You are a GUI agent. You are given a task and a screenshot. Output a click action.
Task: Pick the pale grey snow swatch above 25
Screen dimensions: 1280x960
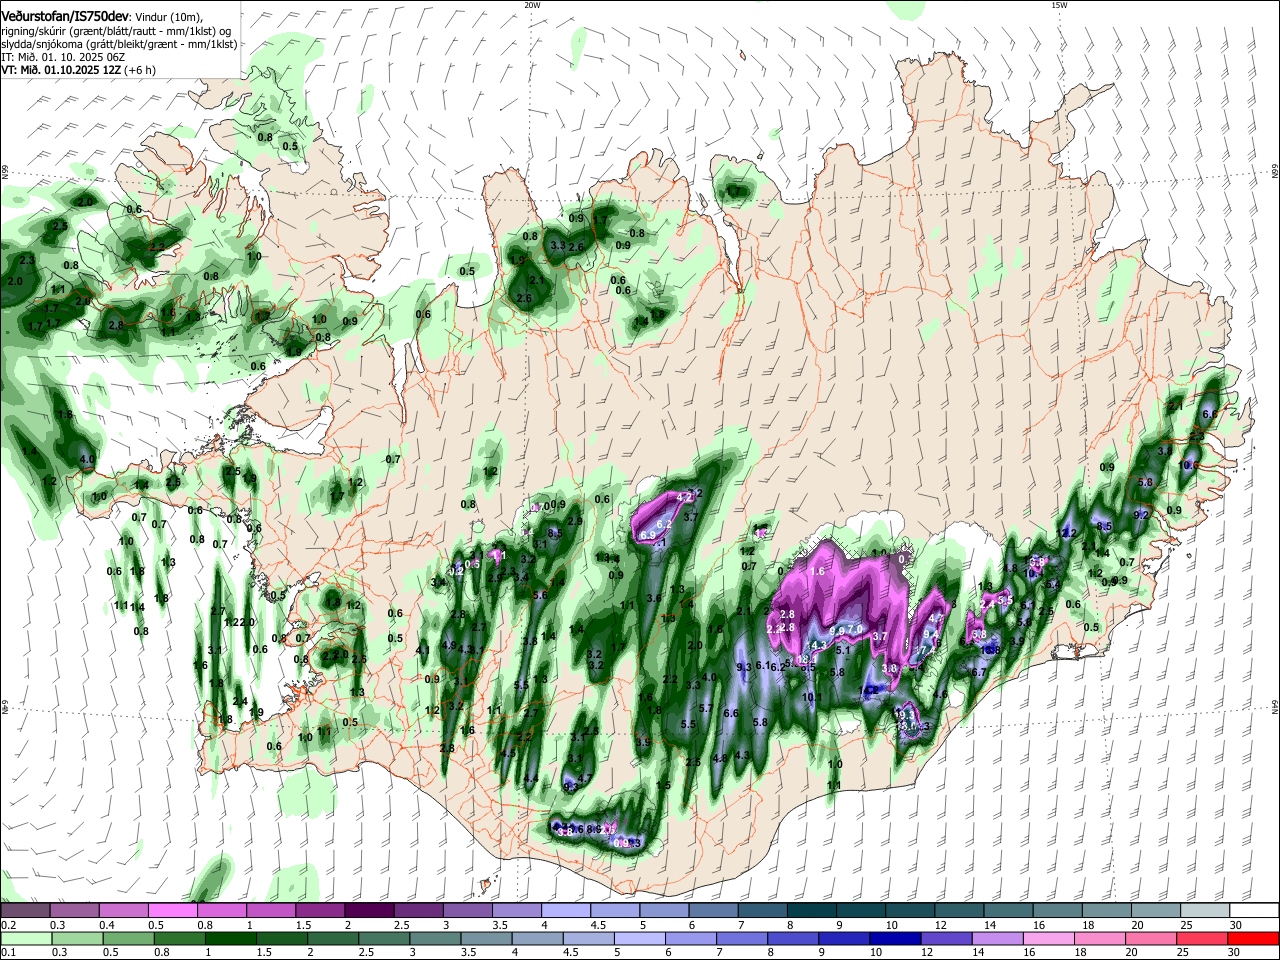pos(1205,911)
